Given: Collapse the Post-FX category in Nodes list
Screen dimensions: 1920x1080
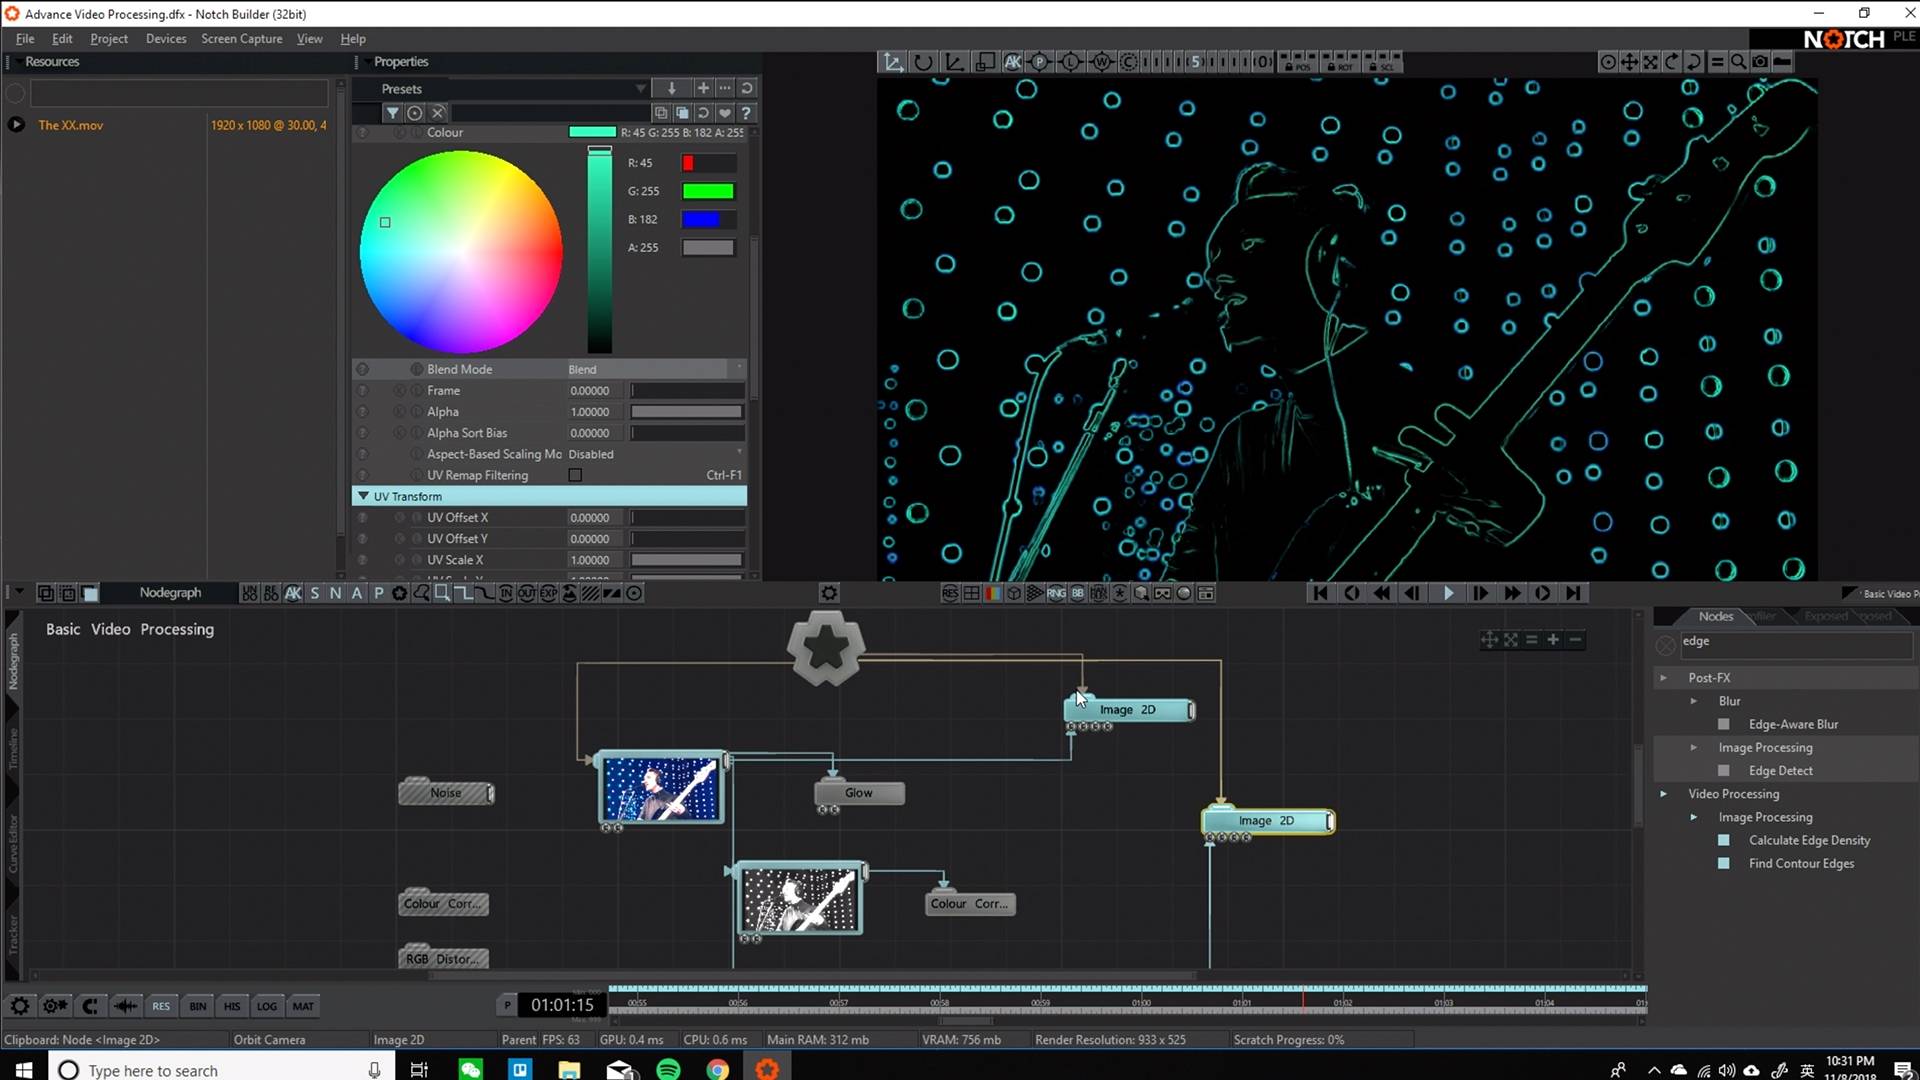Looking at the screenshot, I should [1664, 677].
